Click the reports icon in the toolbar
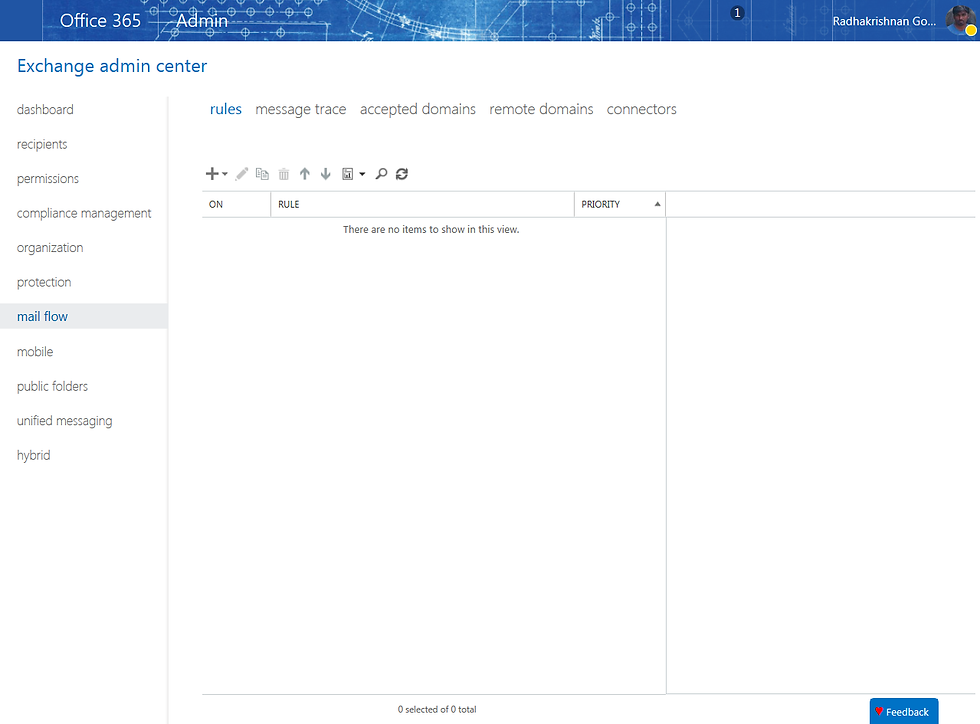The image size is (980, 724). point(348,174)
